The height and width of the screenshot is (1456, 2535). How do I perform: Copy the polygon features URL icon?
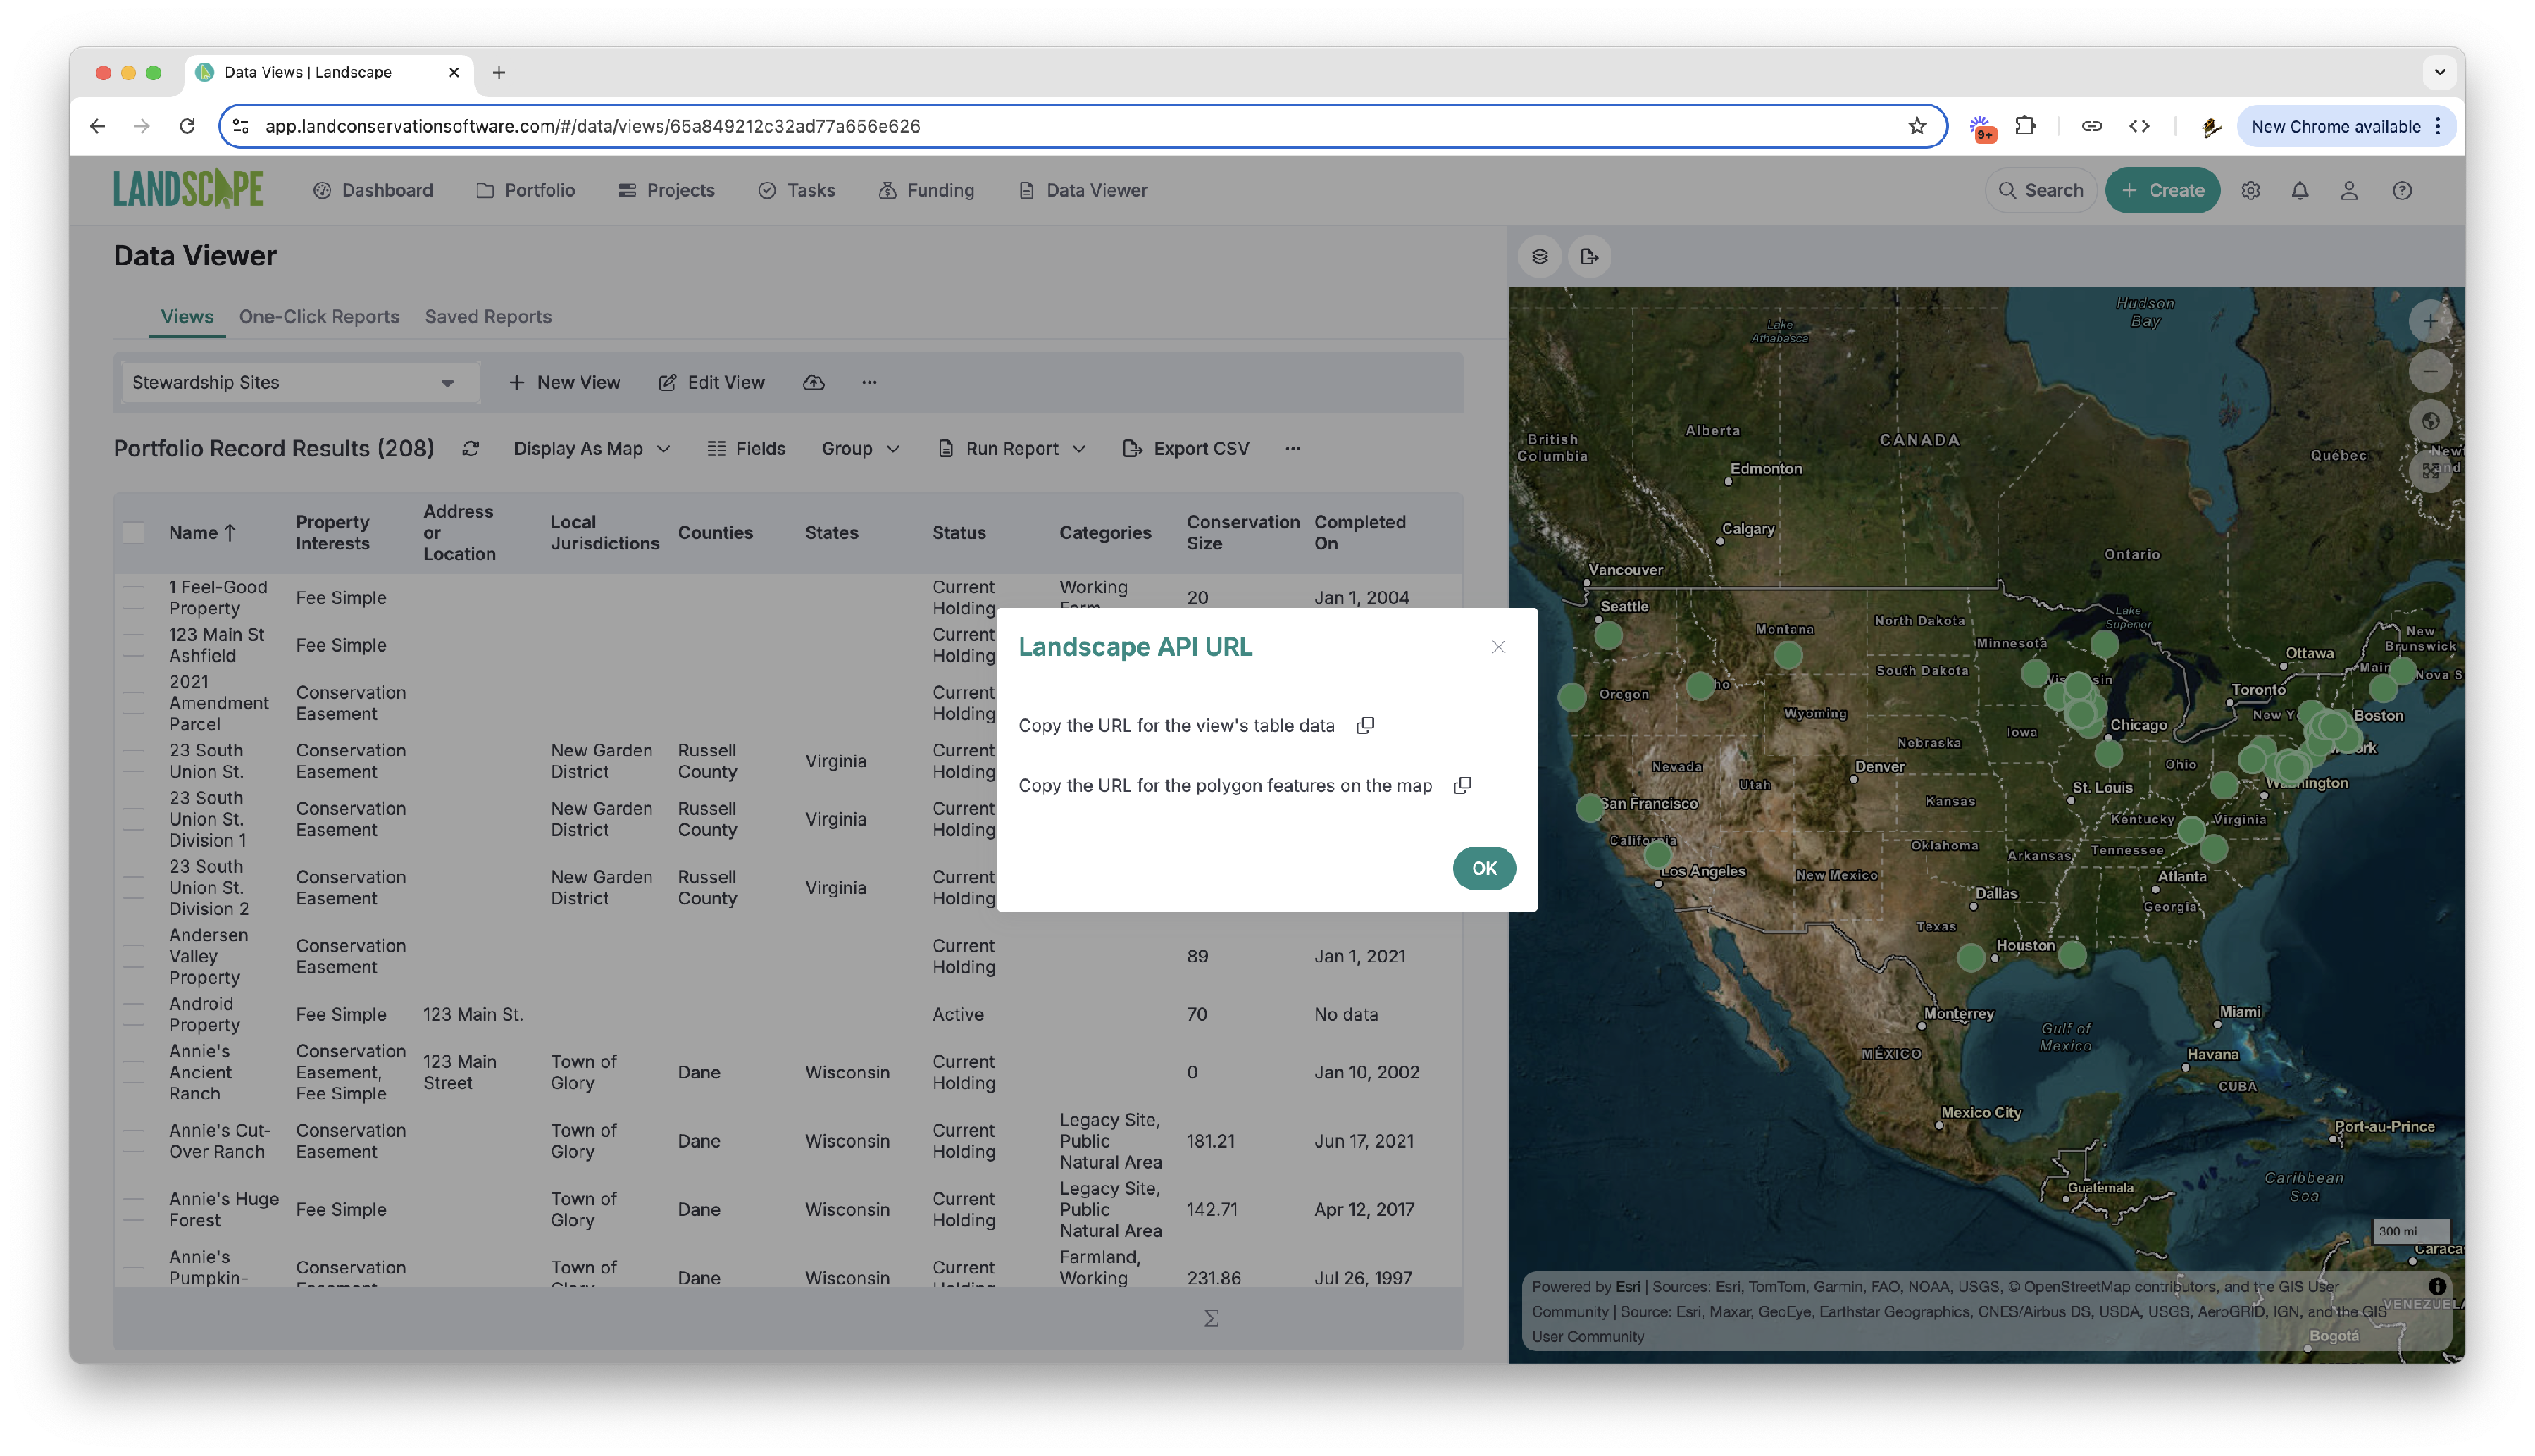pyautogui.click(x=1462, y=785)
